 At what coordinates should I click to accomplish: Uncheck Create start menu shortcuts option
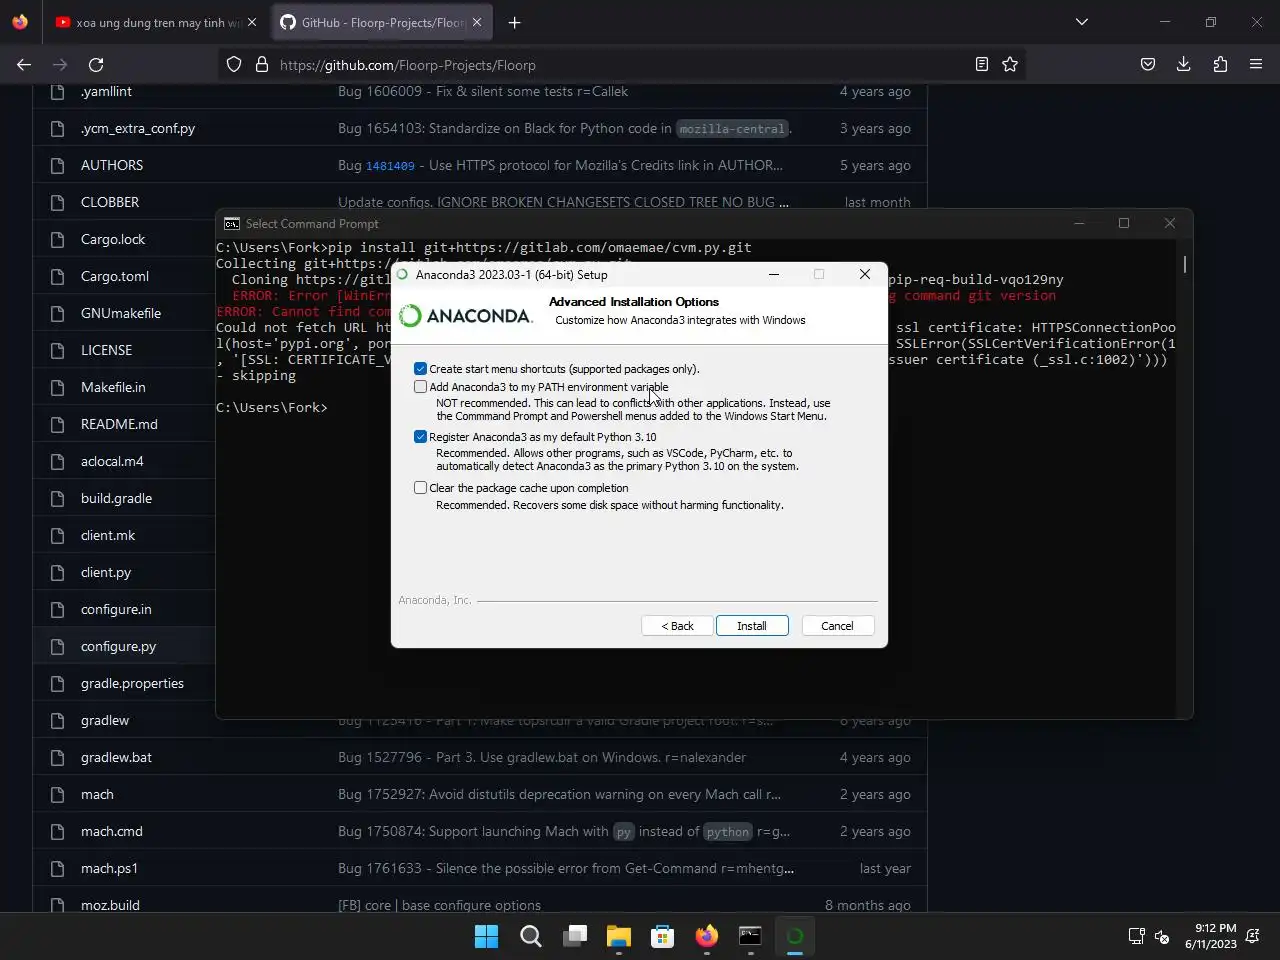[x=420, y=369]
